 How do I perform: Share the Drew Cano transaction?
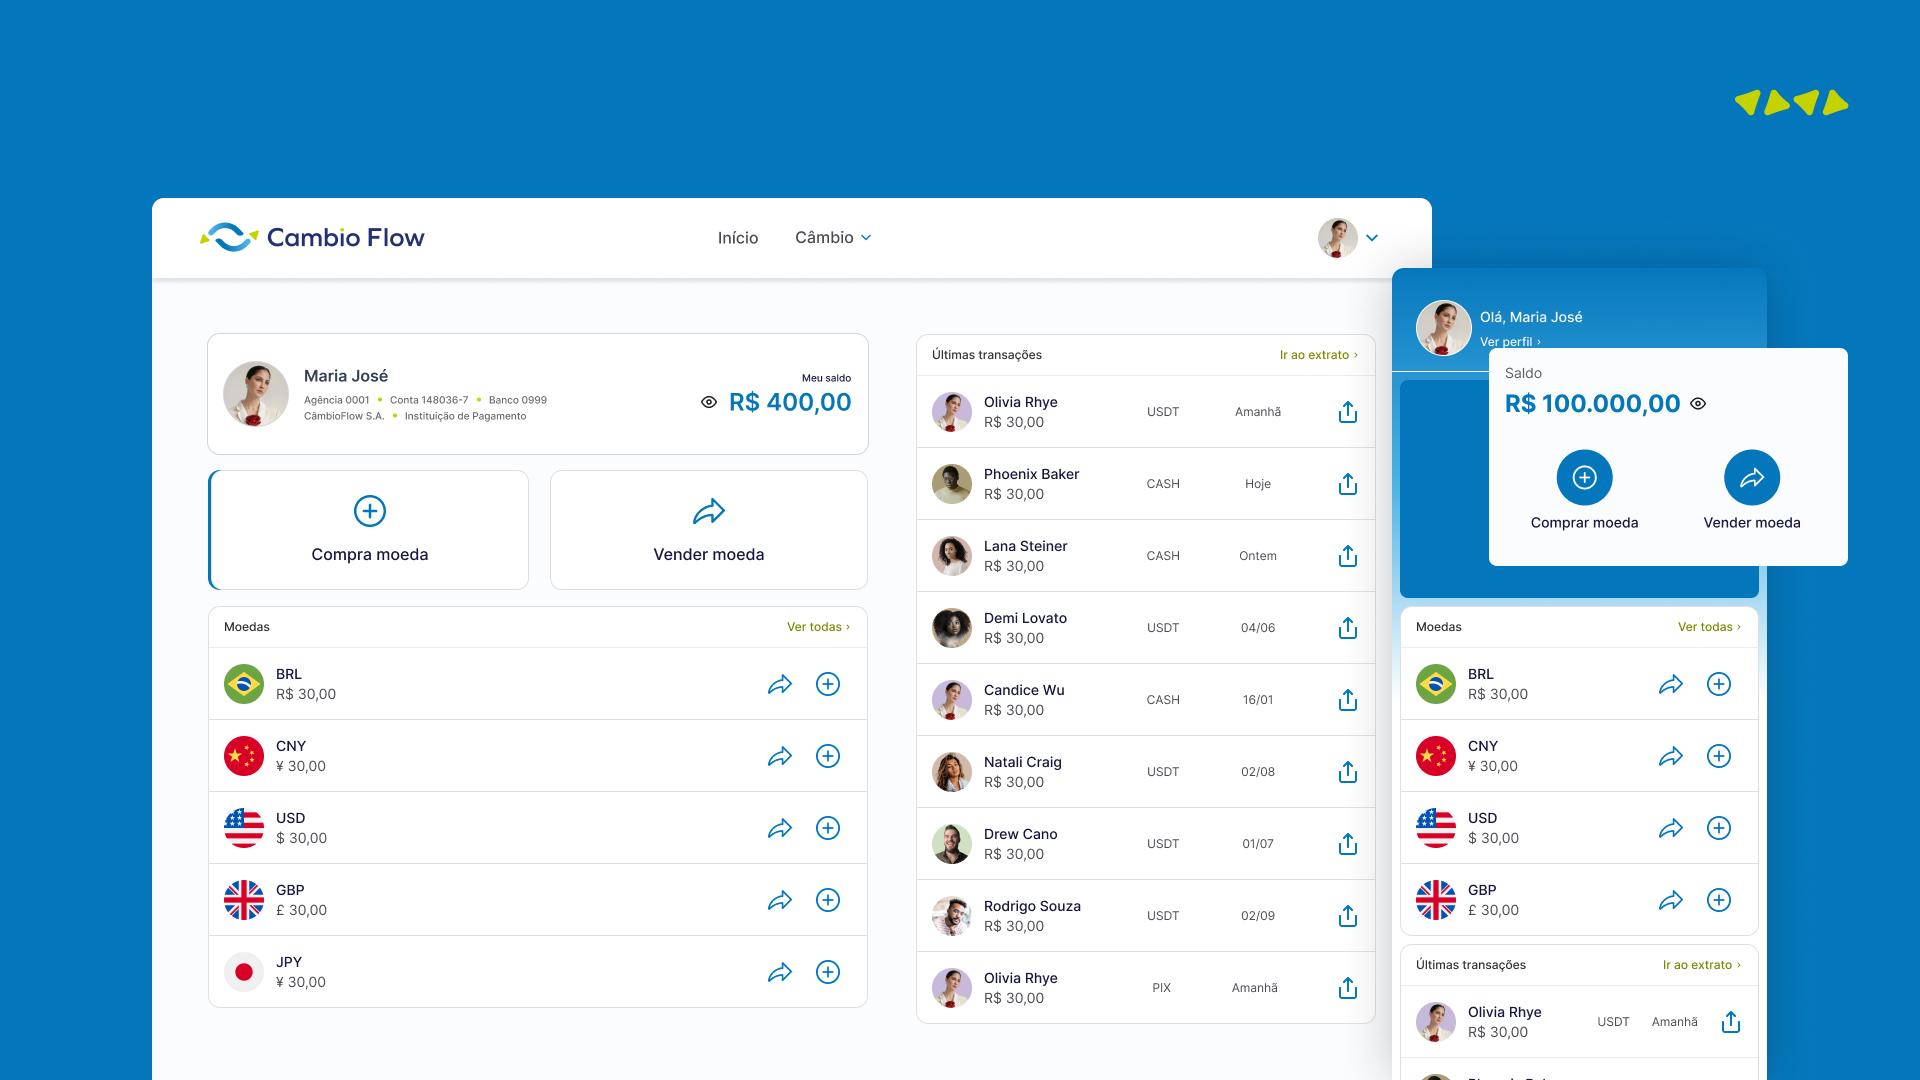pyautogui.click(x=1348, y=844)
